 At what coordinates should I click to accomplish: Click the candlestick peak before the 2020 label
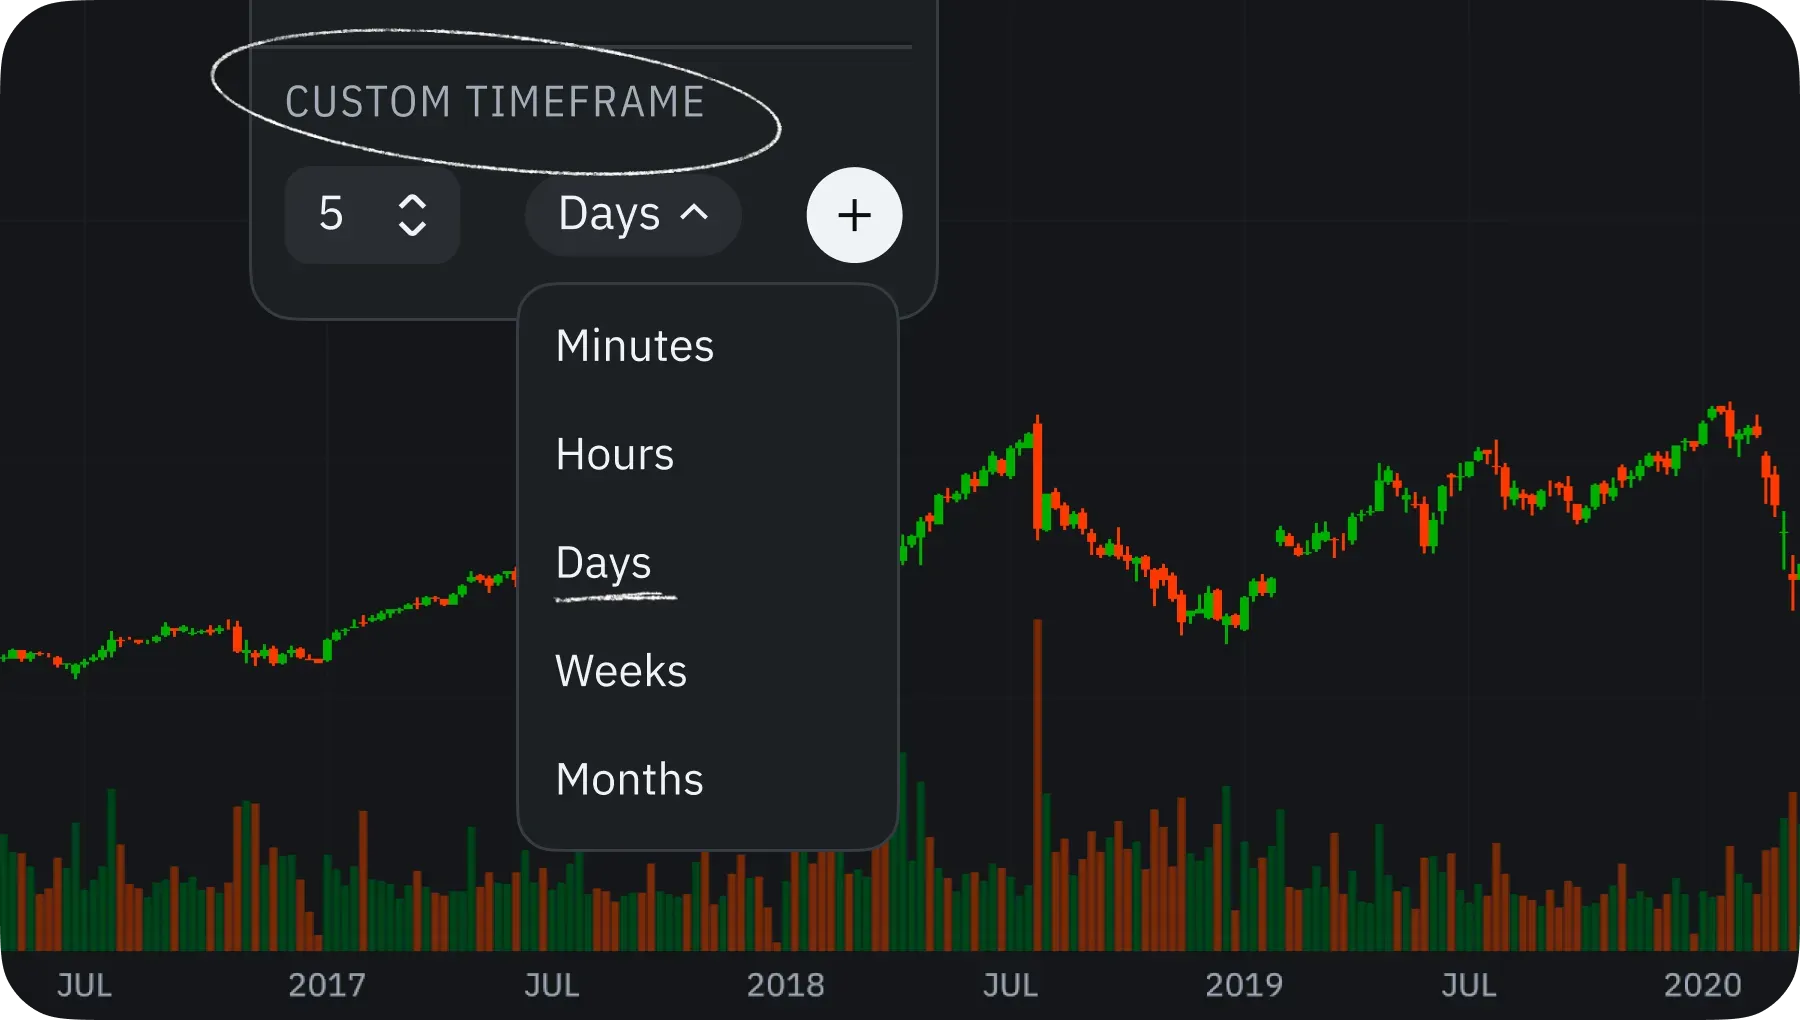coord(1728,412)
